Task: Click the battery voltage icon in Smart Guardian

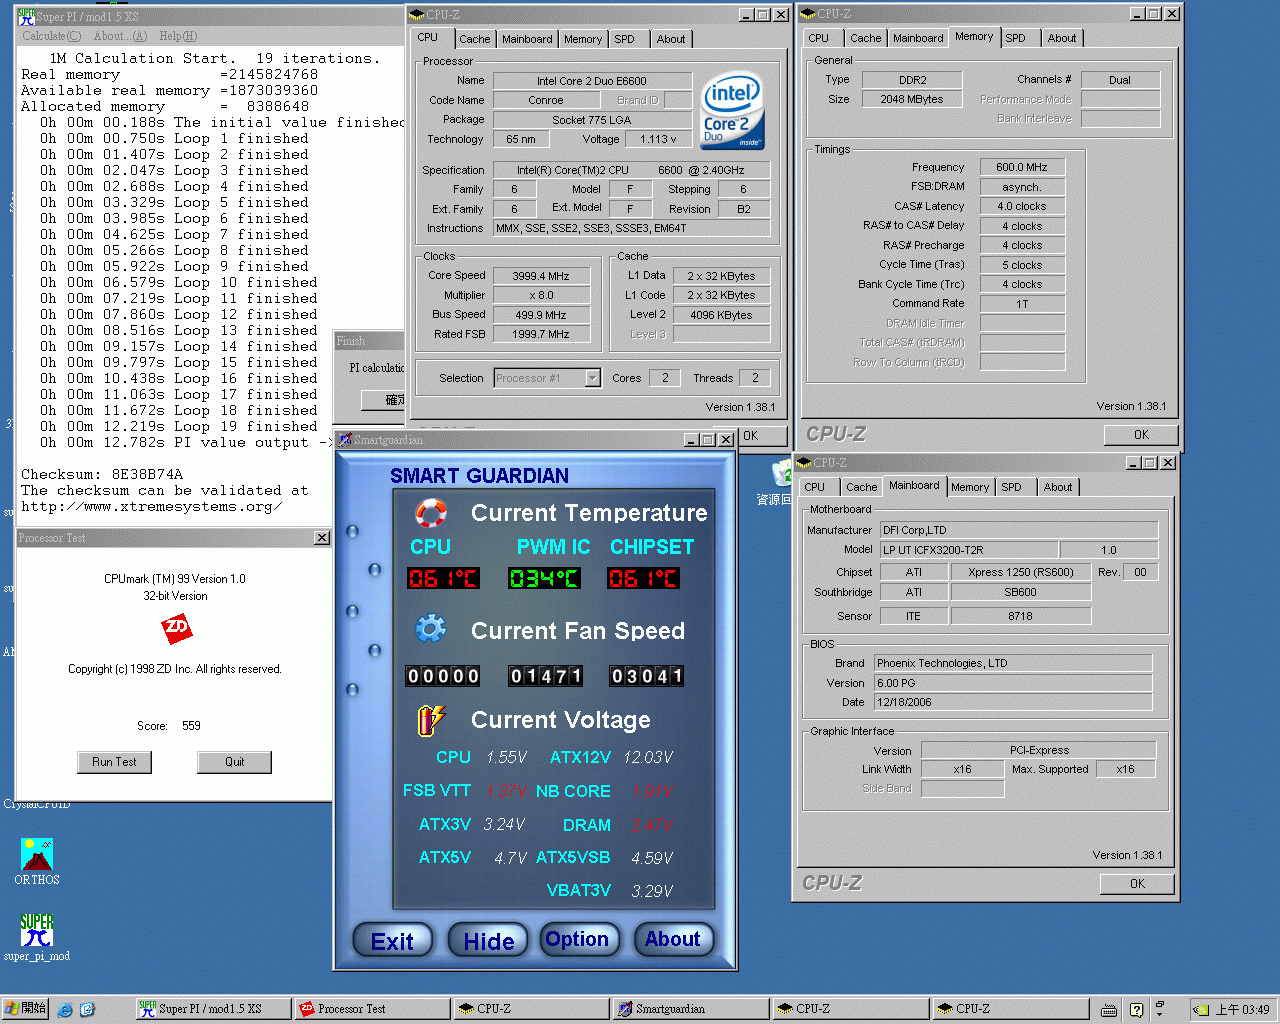Action: 431,719
